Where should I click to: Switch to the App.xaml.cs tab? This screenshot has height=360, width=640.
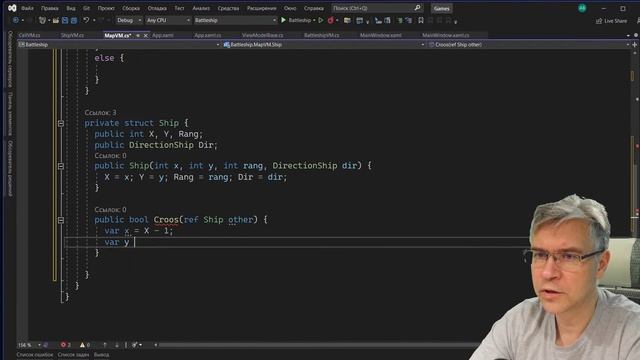coord(208,36)
